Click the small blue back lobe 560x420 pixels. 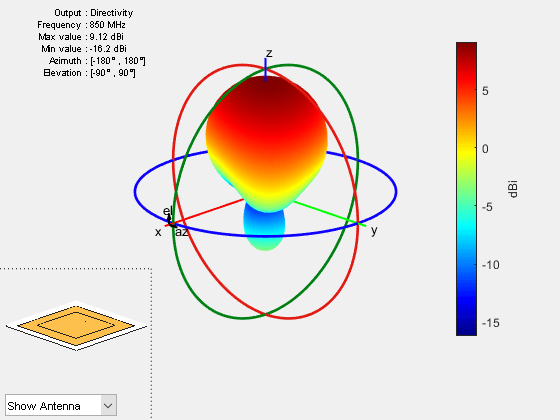pyautogui.click(x=264, y=228)
